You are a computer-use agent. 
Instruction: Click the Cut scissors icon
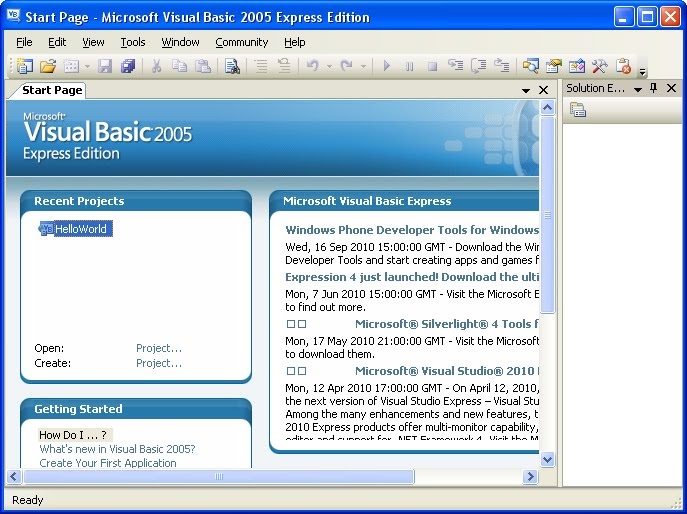156,66
